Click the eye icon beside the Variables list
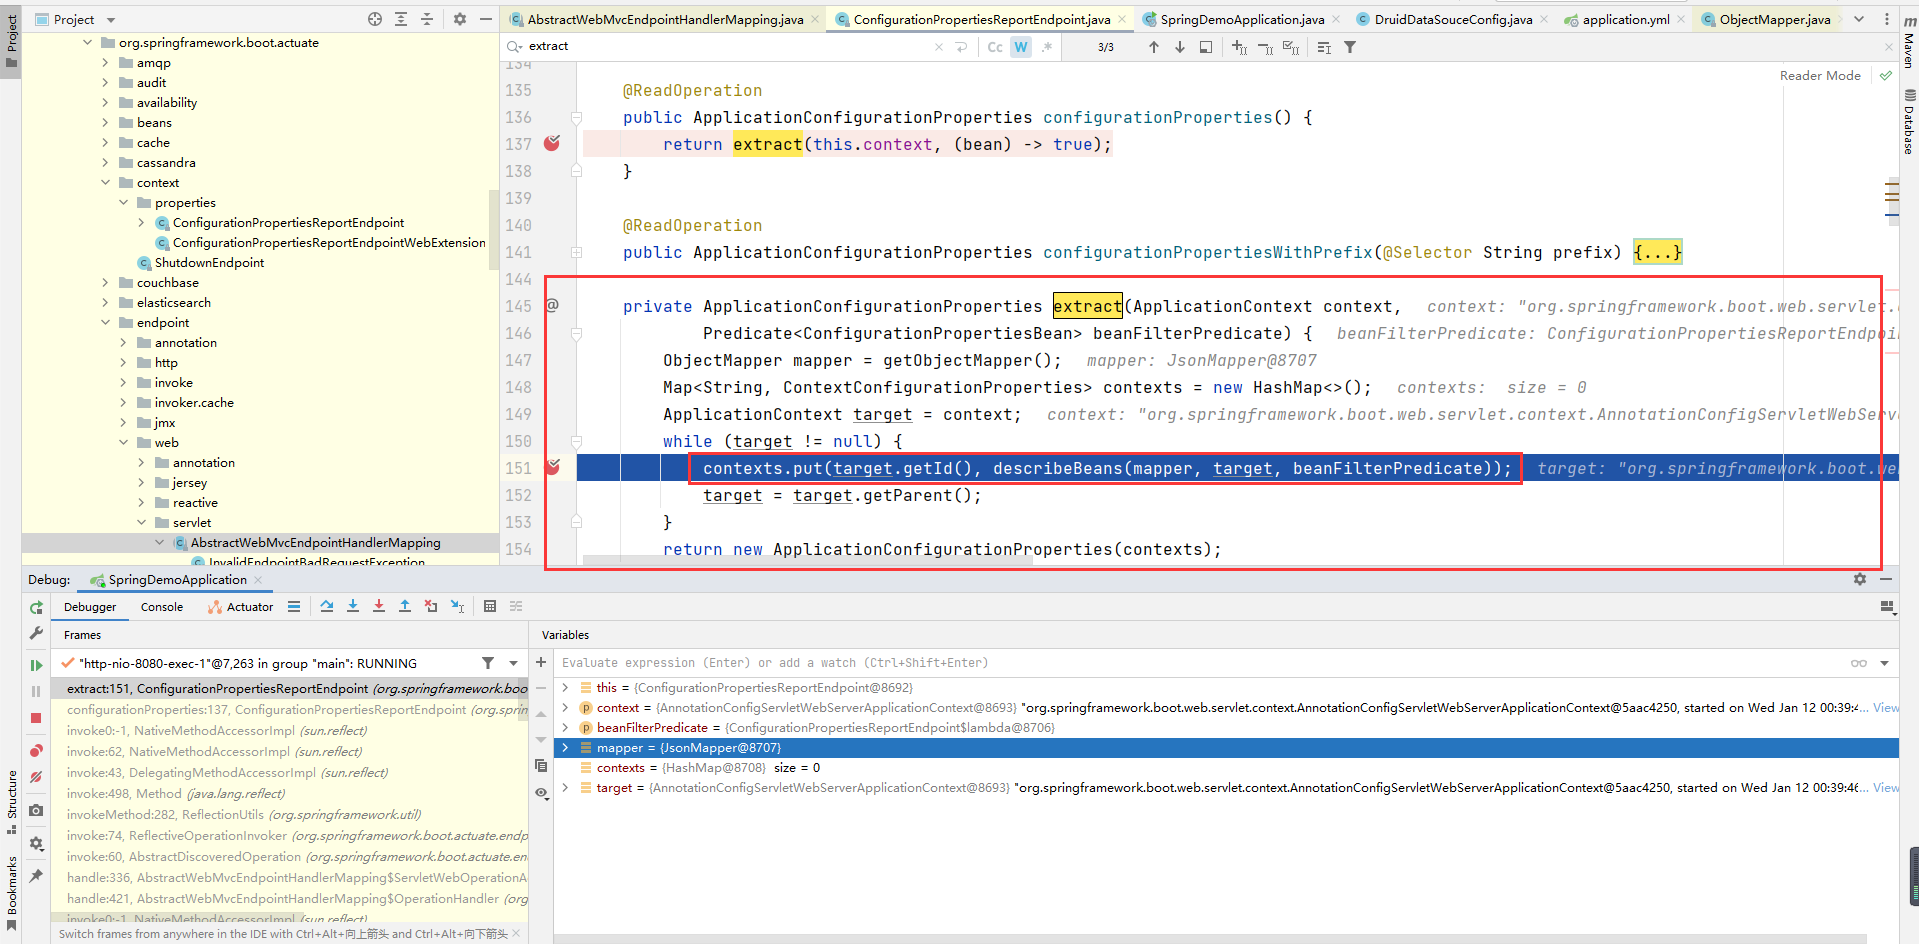This screenshot has height=944, width=1919. pyautogui.click(x=541, y=792)
